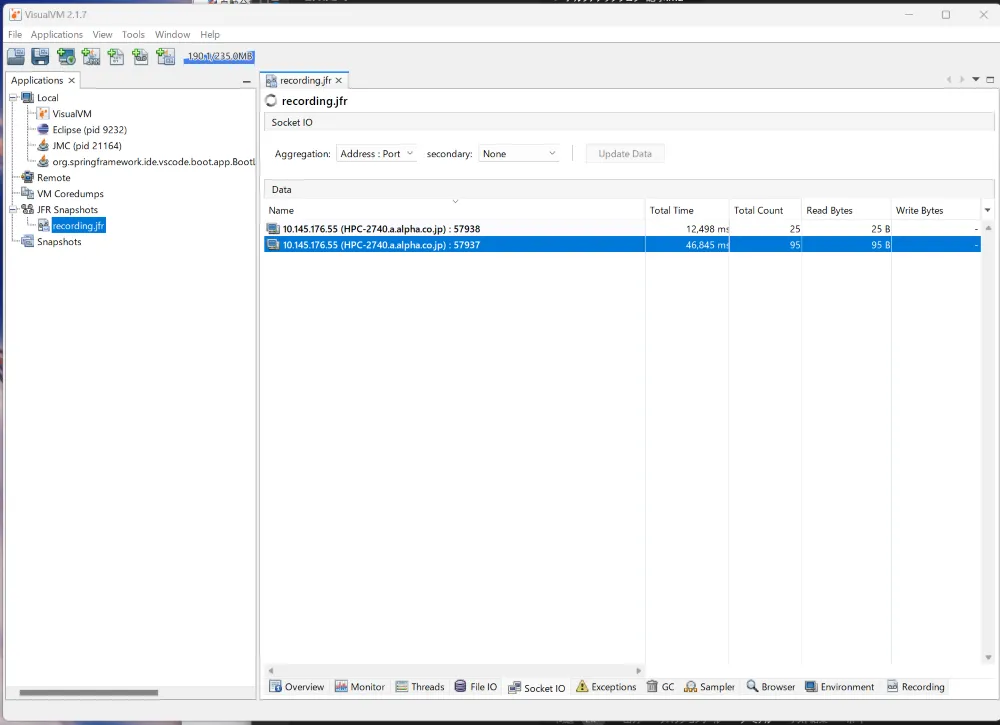Minimize the Applications panel

[x=247, y=82]
